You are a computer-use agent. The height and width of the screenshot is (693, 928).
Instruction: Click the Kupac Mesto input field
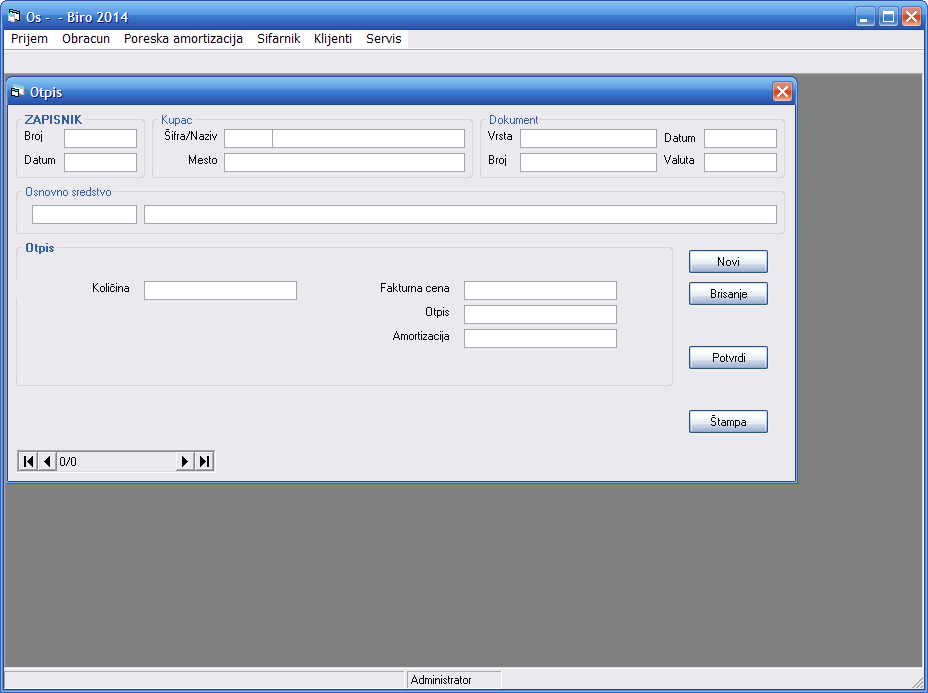[344, 162]
